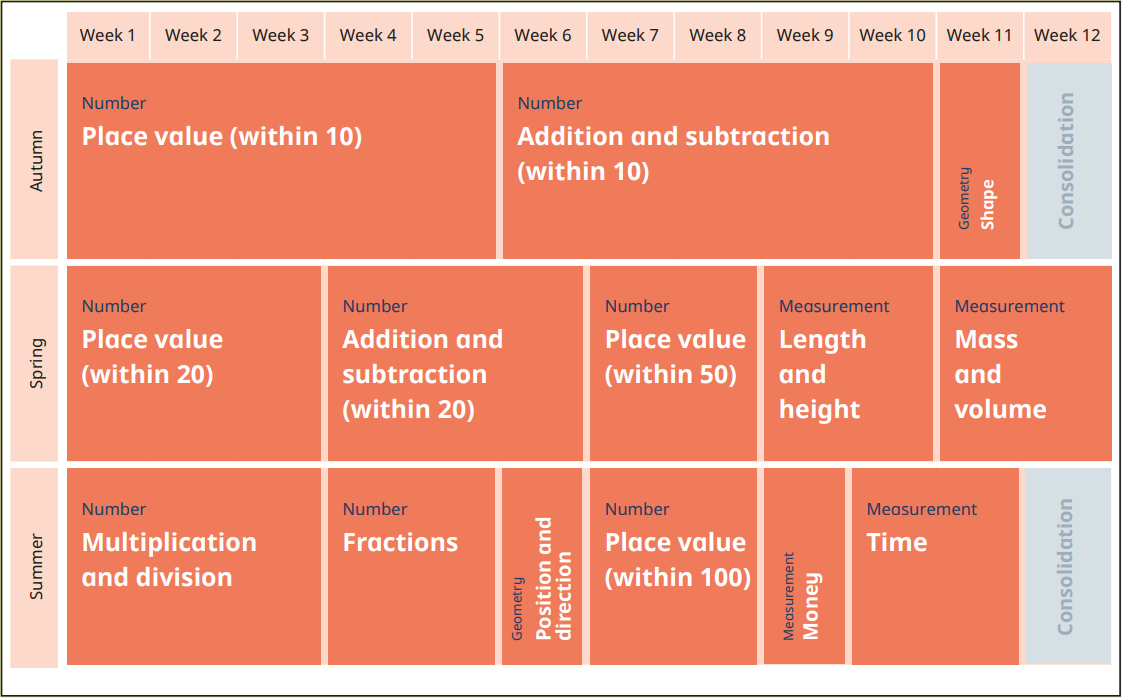Select the Autumn term row label

(x=34, y=160)
